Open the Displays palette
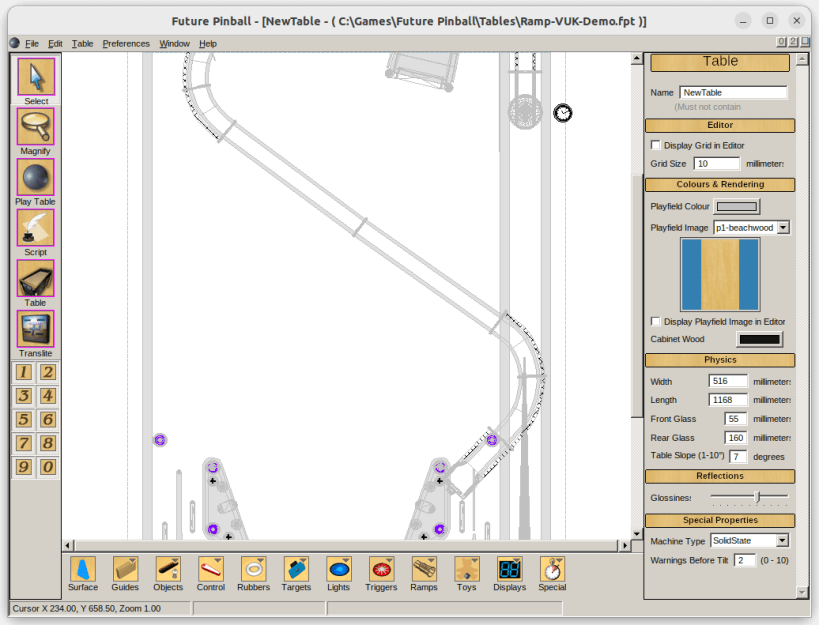Viewport: 819px width, 625px height. pos(510,569)
